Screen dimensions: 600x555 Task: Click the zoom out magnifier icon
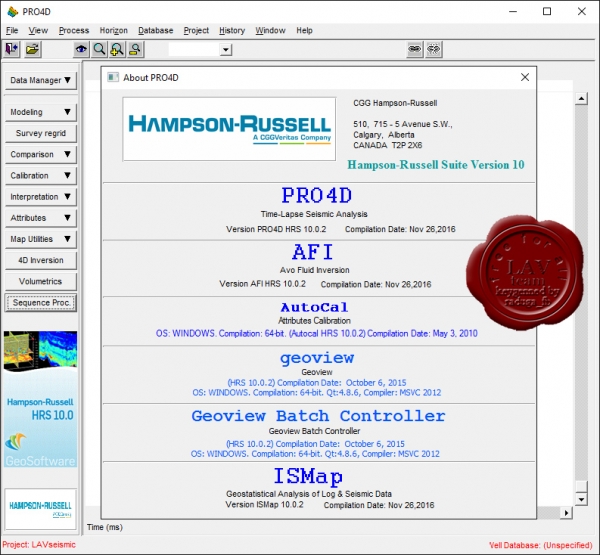pyautogui.click(x=135, y=49)
